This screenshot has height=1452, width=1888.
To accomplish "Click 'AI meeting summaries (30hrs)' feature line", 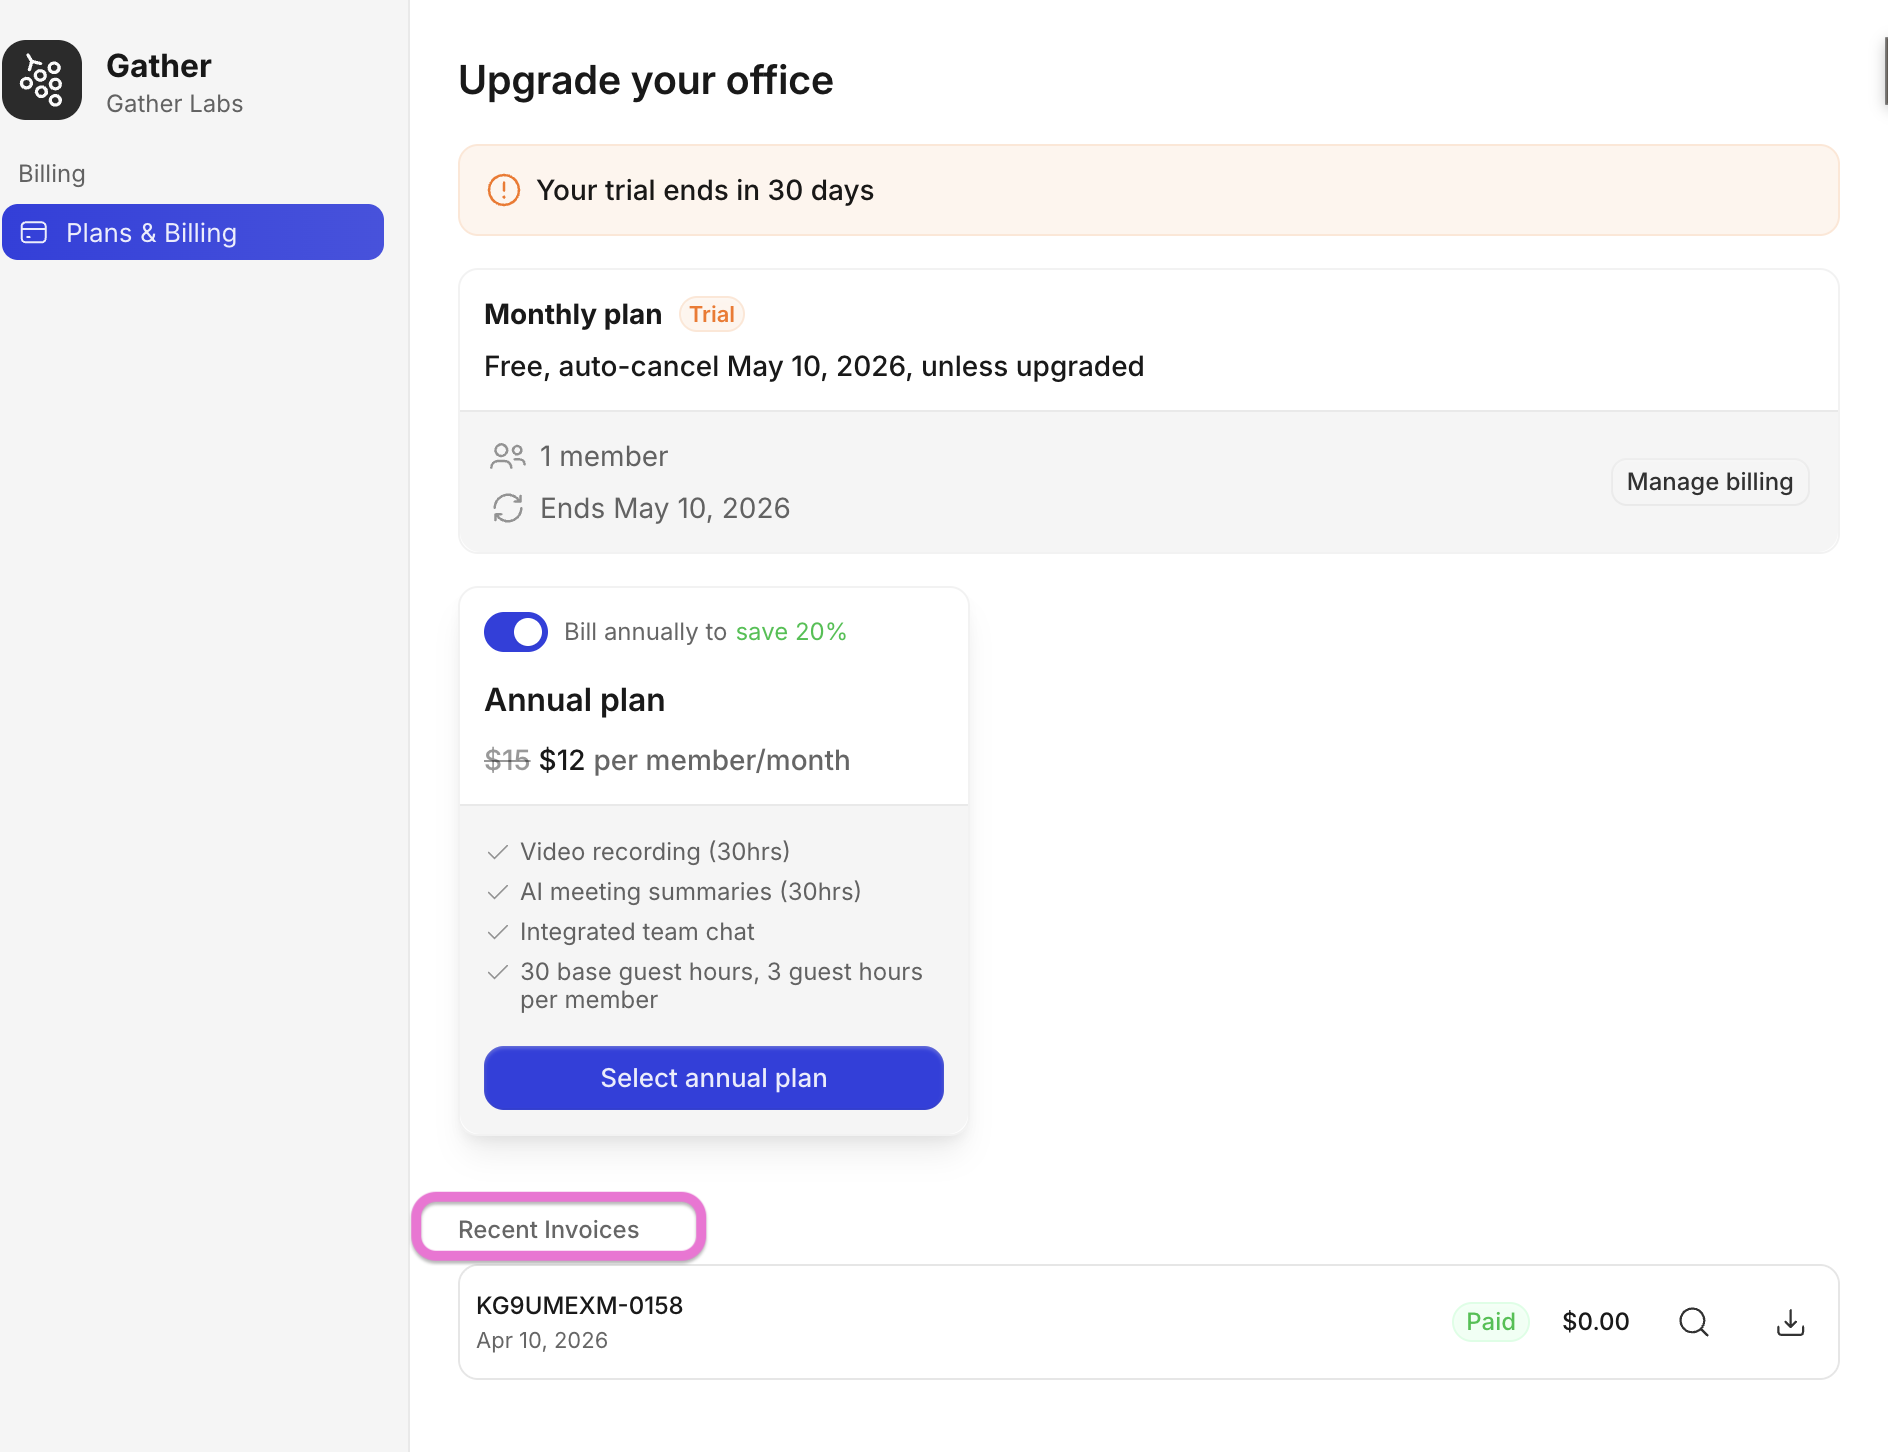I will 690,892.
